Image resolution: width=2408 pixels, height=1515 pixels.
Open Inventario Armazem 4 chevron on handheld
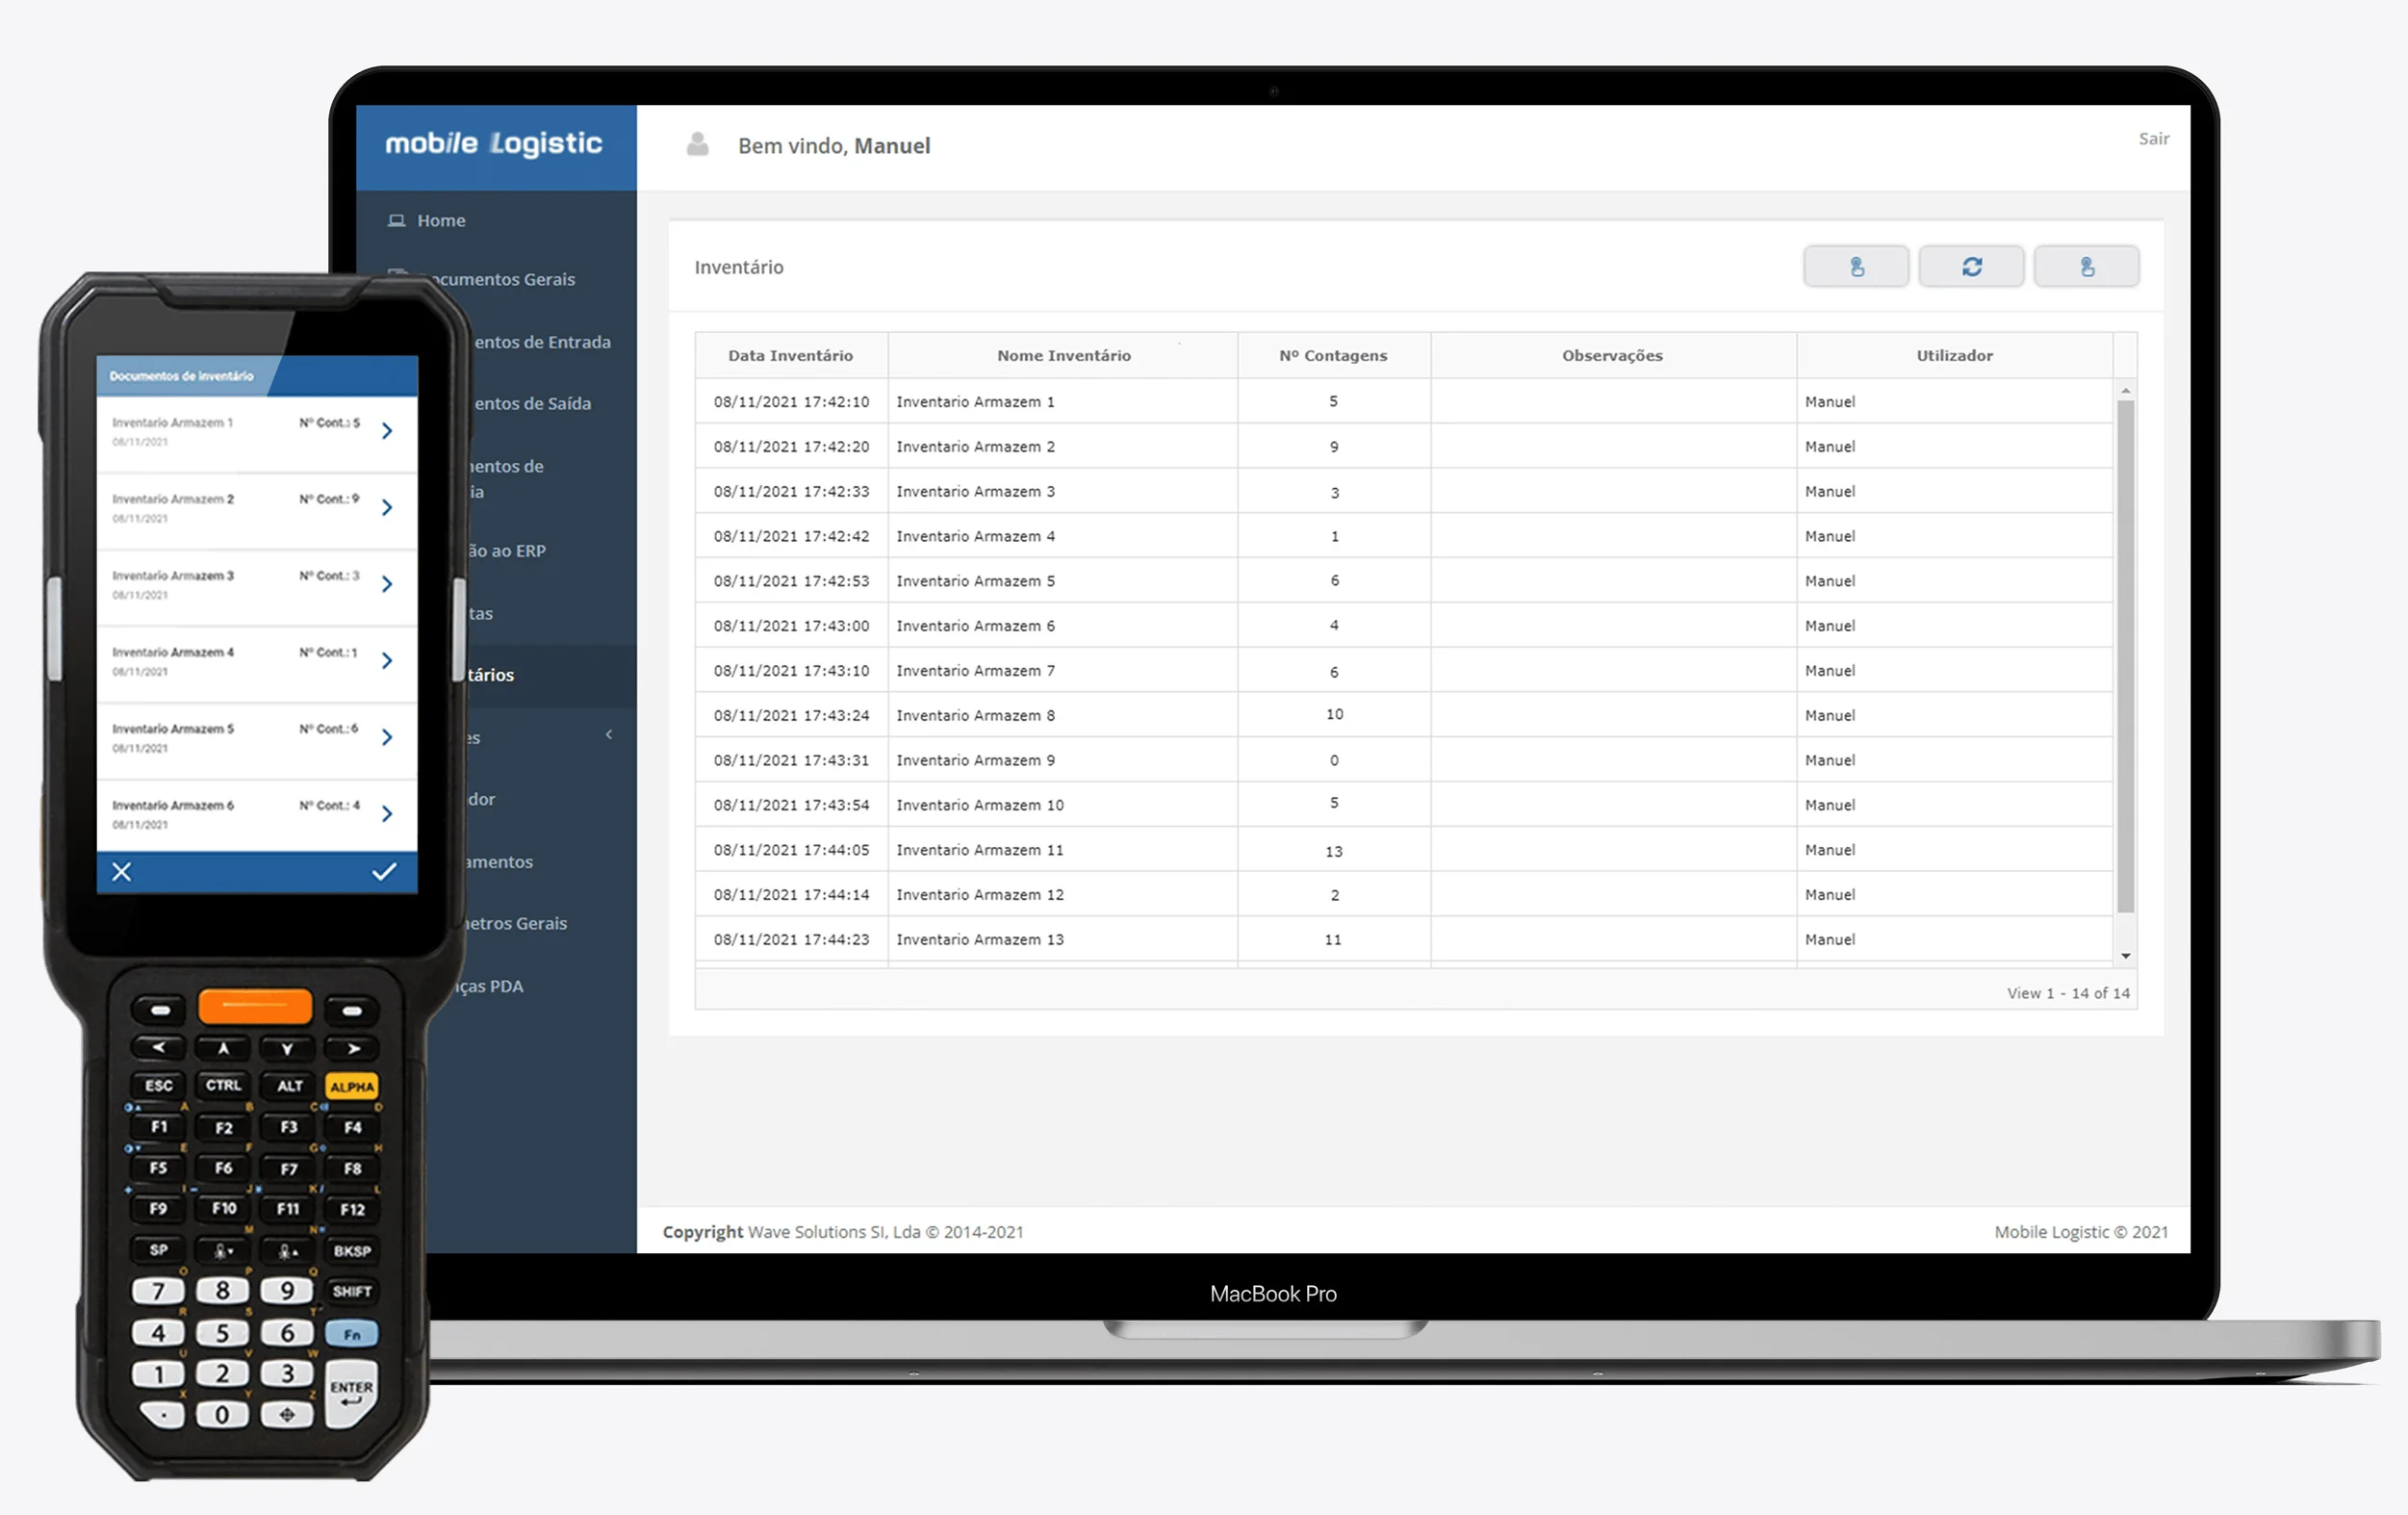pos(387,661)
